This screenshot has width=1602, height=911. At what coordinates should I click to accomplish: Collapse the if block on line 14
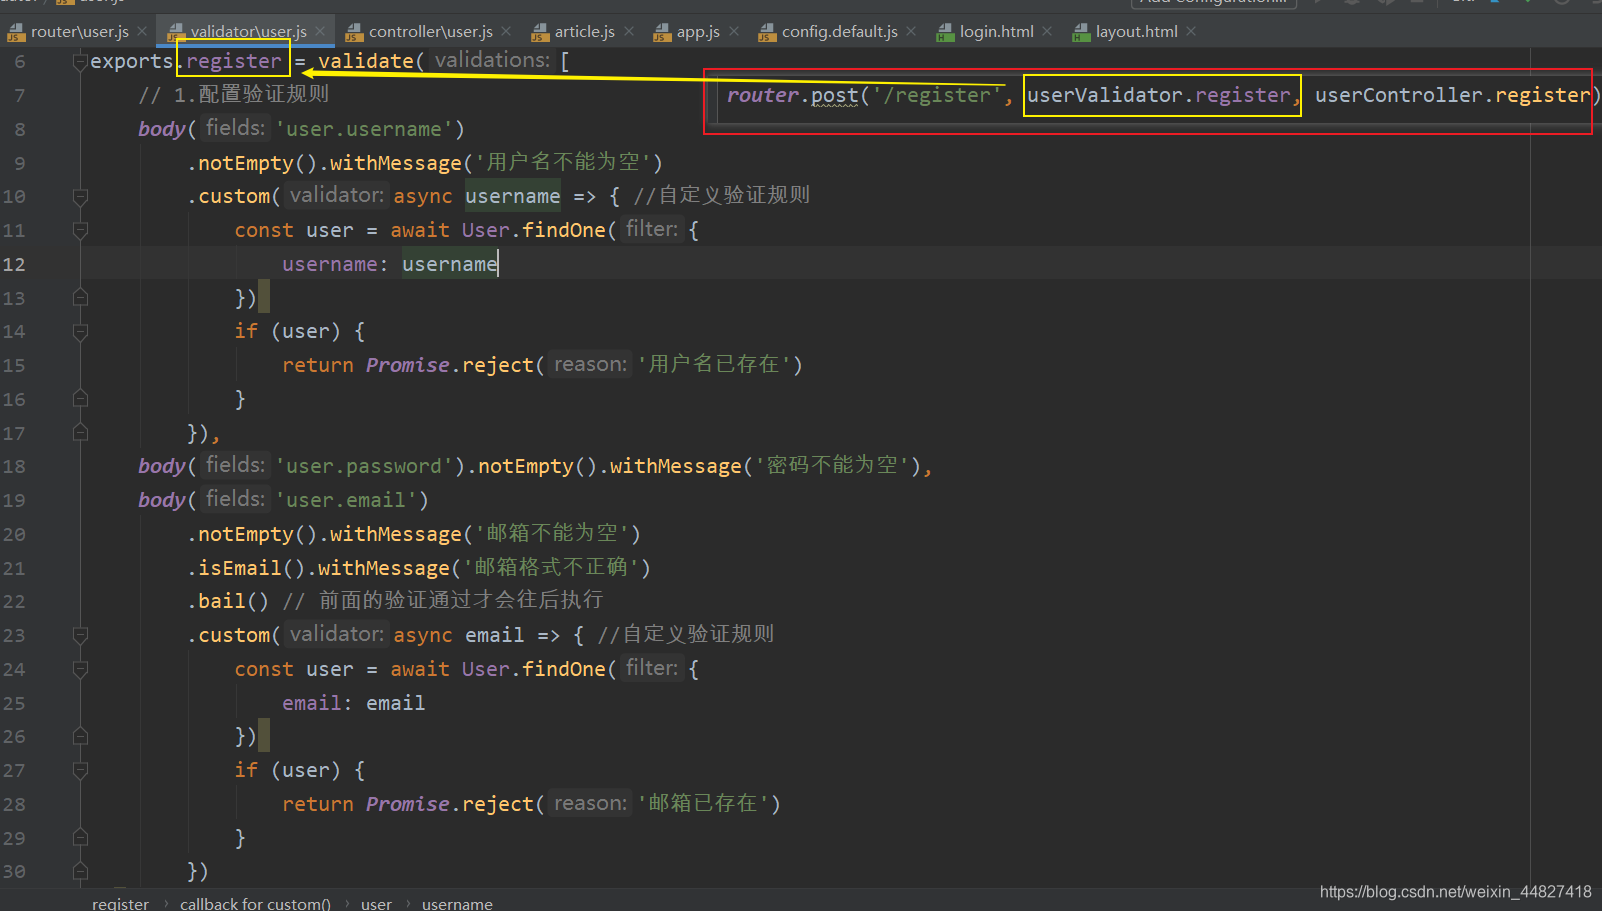tap(81, 332)
